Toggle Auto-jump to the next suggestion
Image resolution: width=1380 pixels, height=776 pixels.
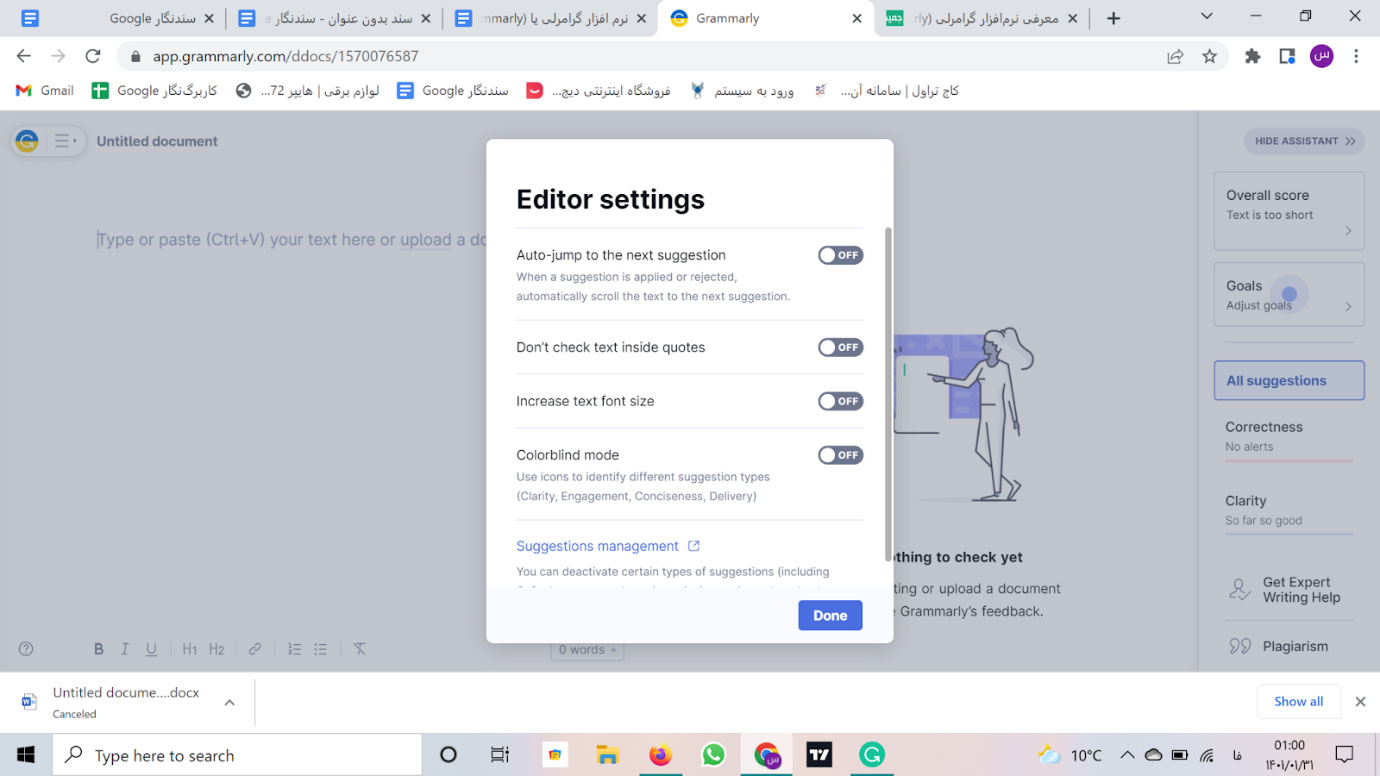840,255
